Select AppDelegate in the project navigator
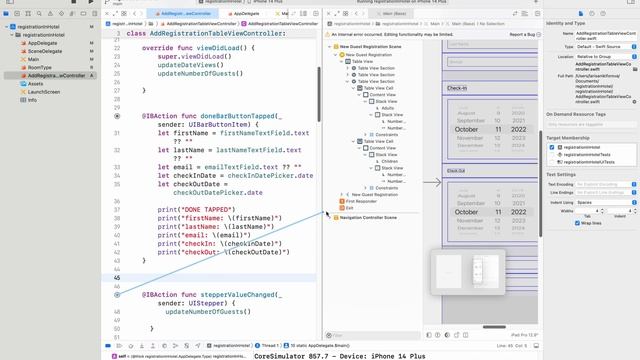Image resolution: width=640 pixels, height=360 pixels. (x=42, y=43)
